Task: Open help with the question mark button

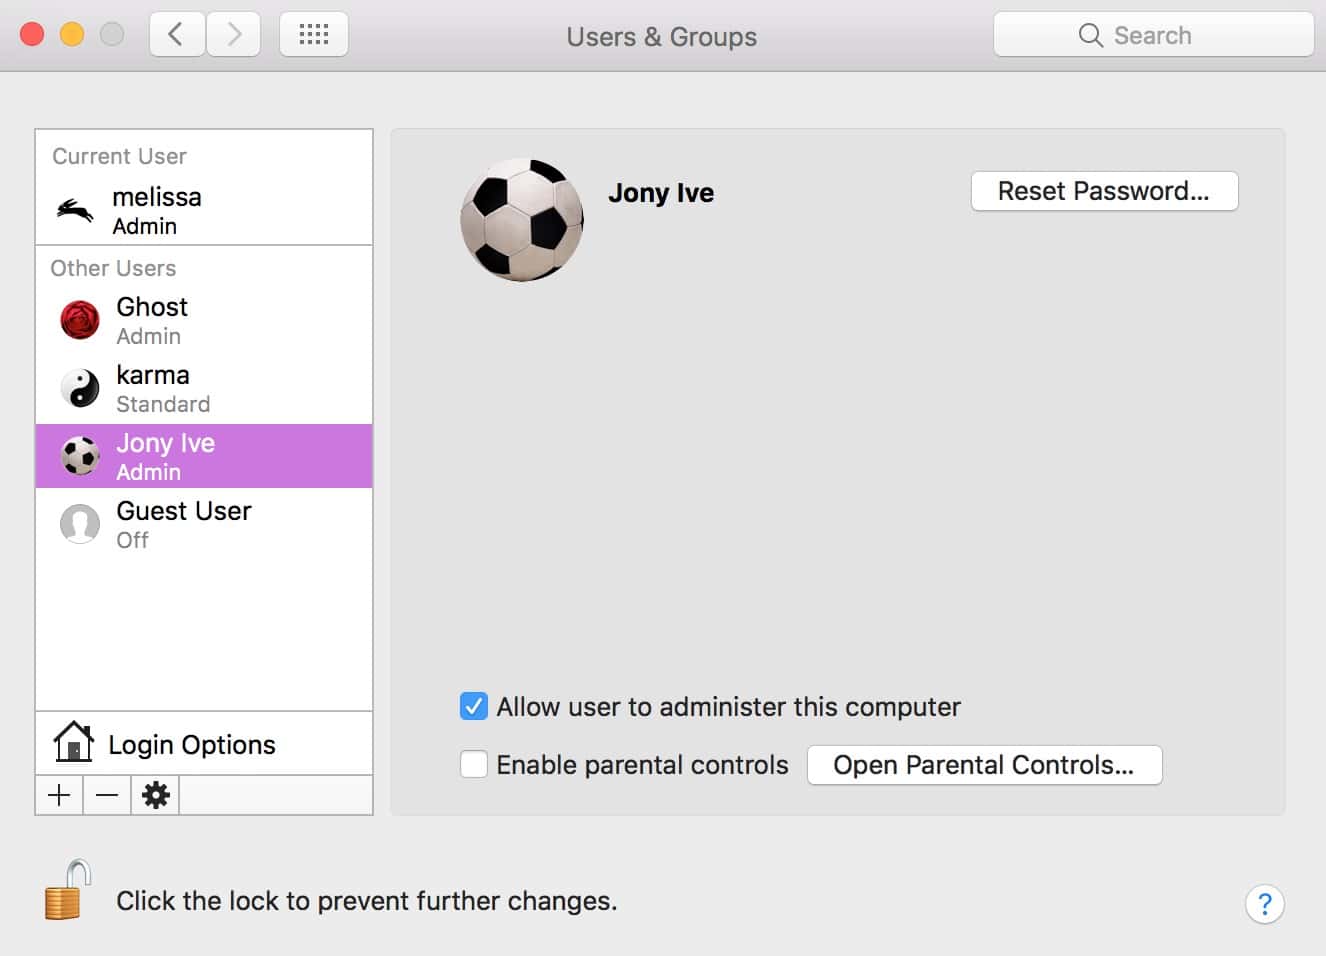Action: pos(1264,904)
